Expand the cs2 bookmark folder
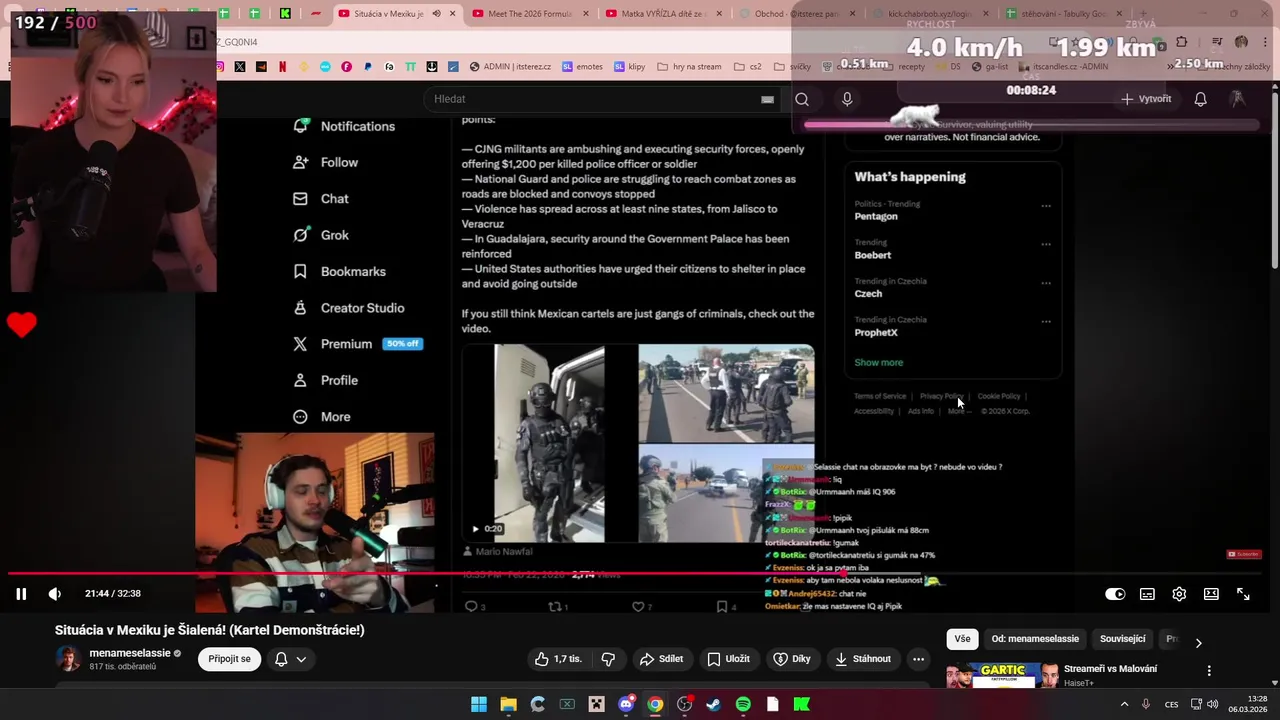1280x720 pixels. pos(747,67)
